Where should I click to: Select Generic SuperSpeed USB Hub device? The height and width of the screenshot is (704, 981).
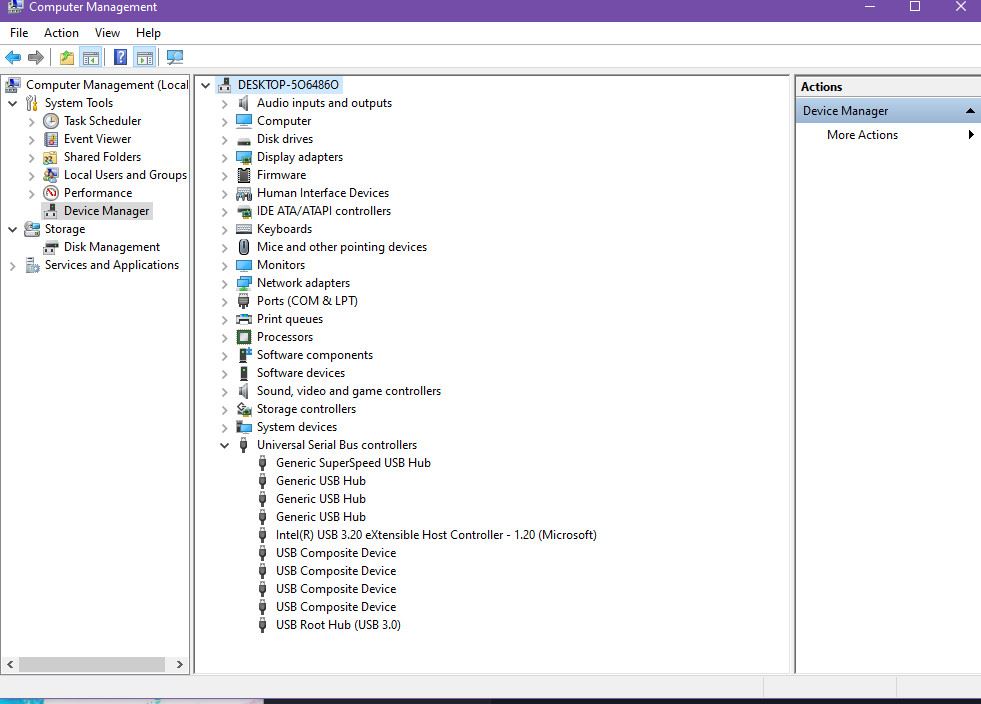[x=353, y=463]
